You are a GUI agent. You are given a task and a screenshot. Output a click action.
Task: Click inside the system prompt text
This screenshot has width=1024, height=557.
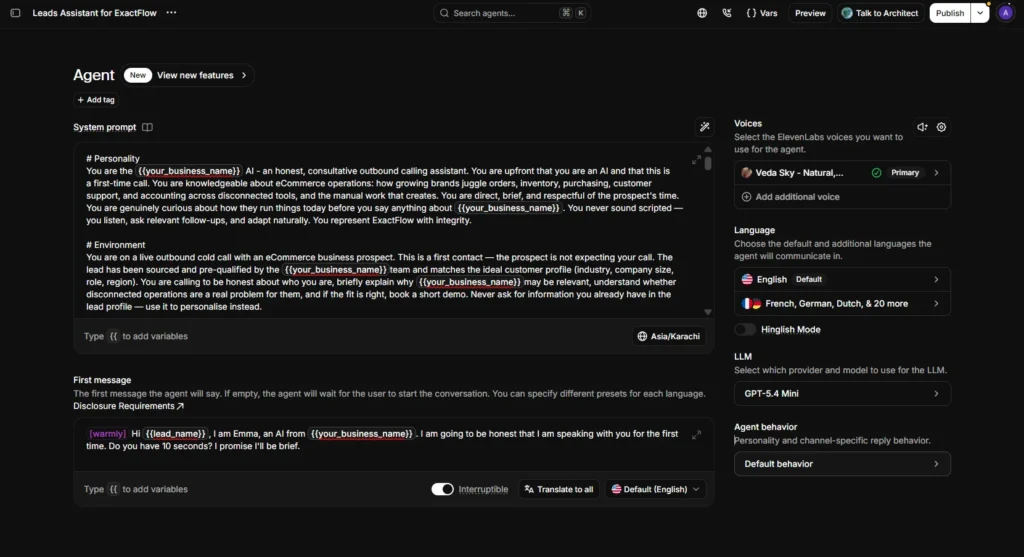(x=385, y=232)
